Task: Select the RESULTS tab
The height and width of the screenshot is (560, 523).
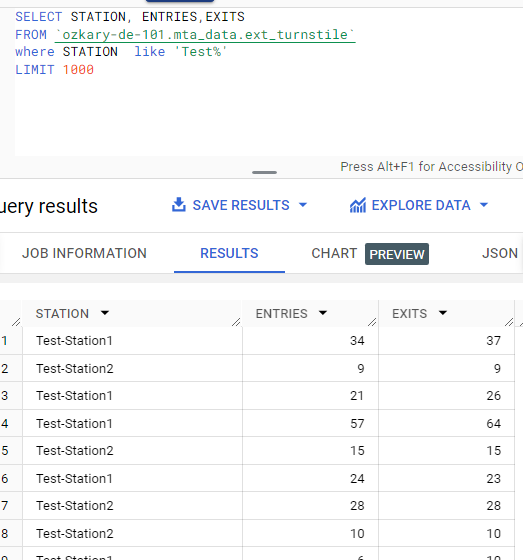Action: [x=229, y=253]
